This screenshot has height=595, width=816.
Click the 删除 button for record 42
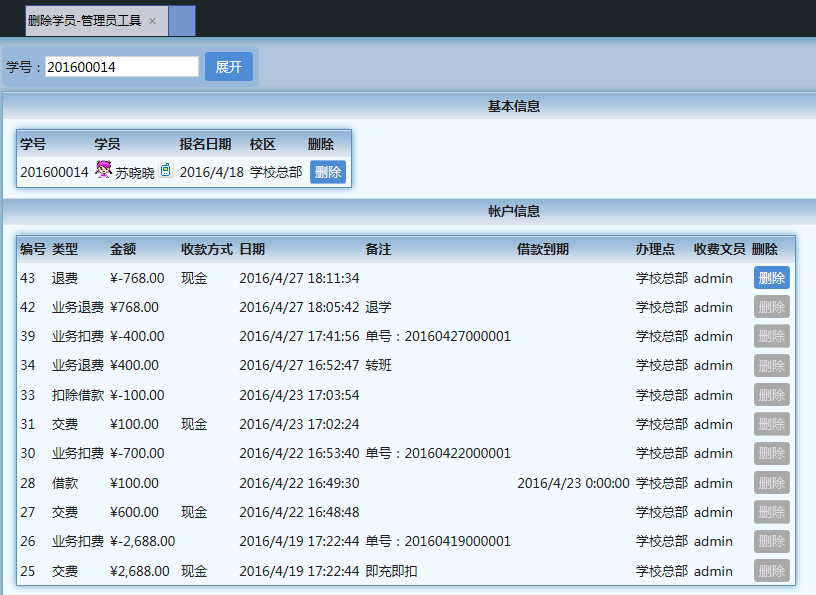pyautogui.click(x=771, y=307)
